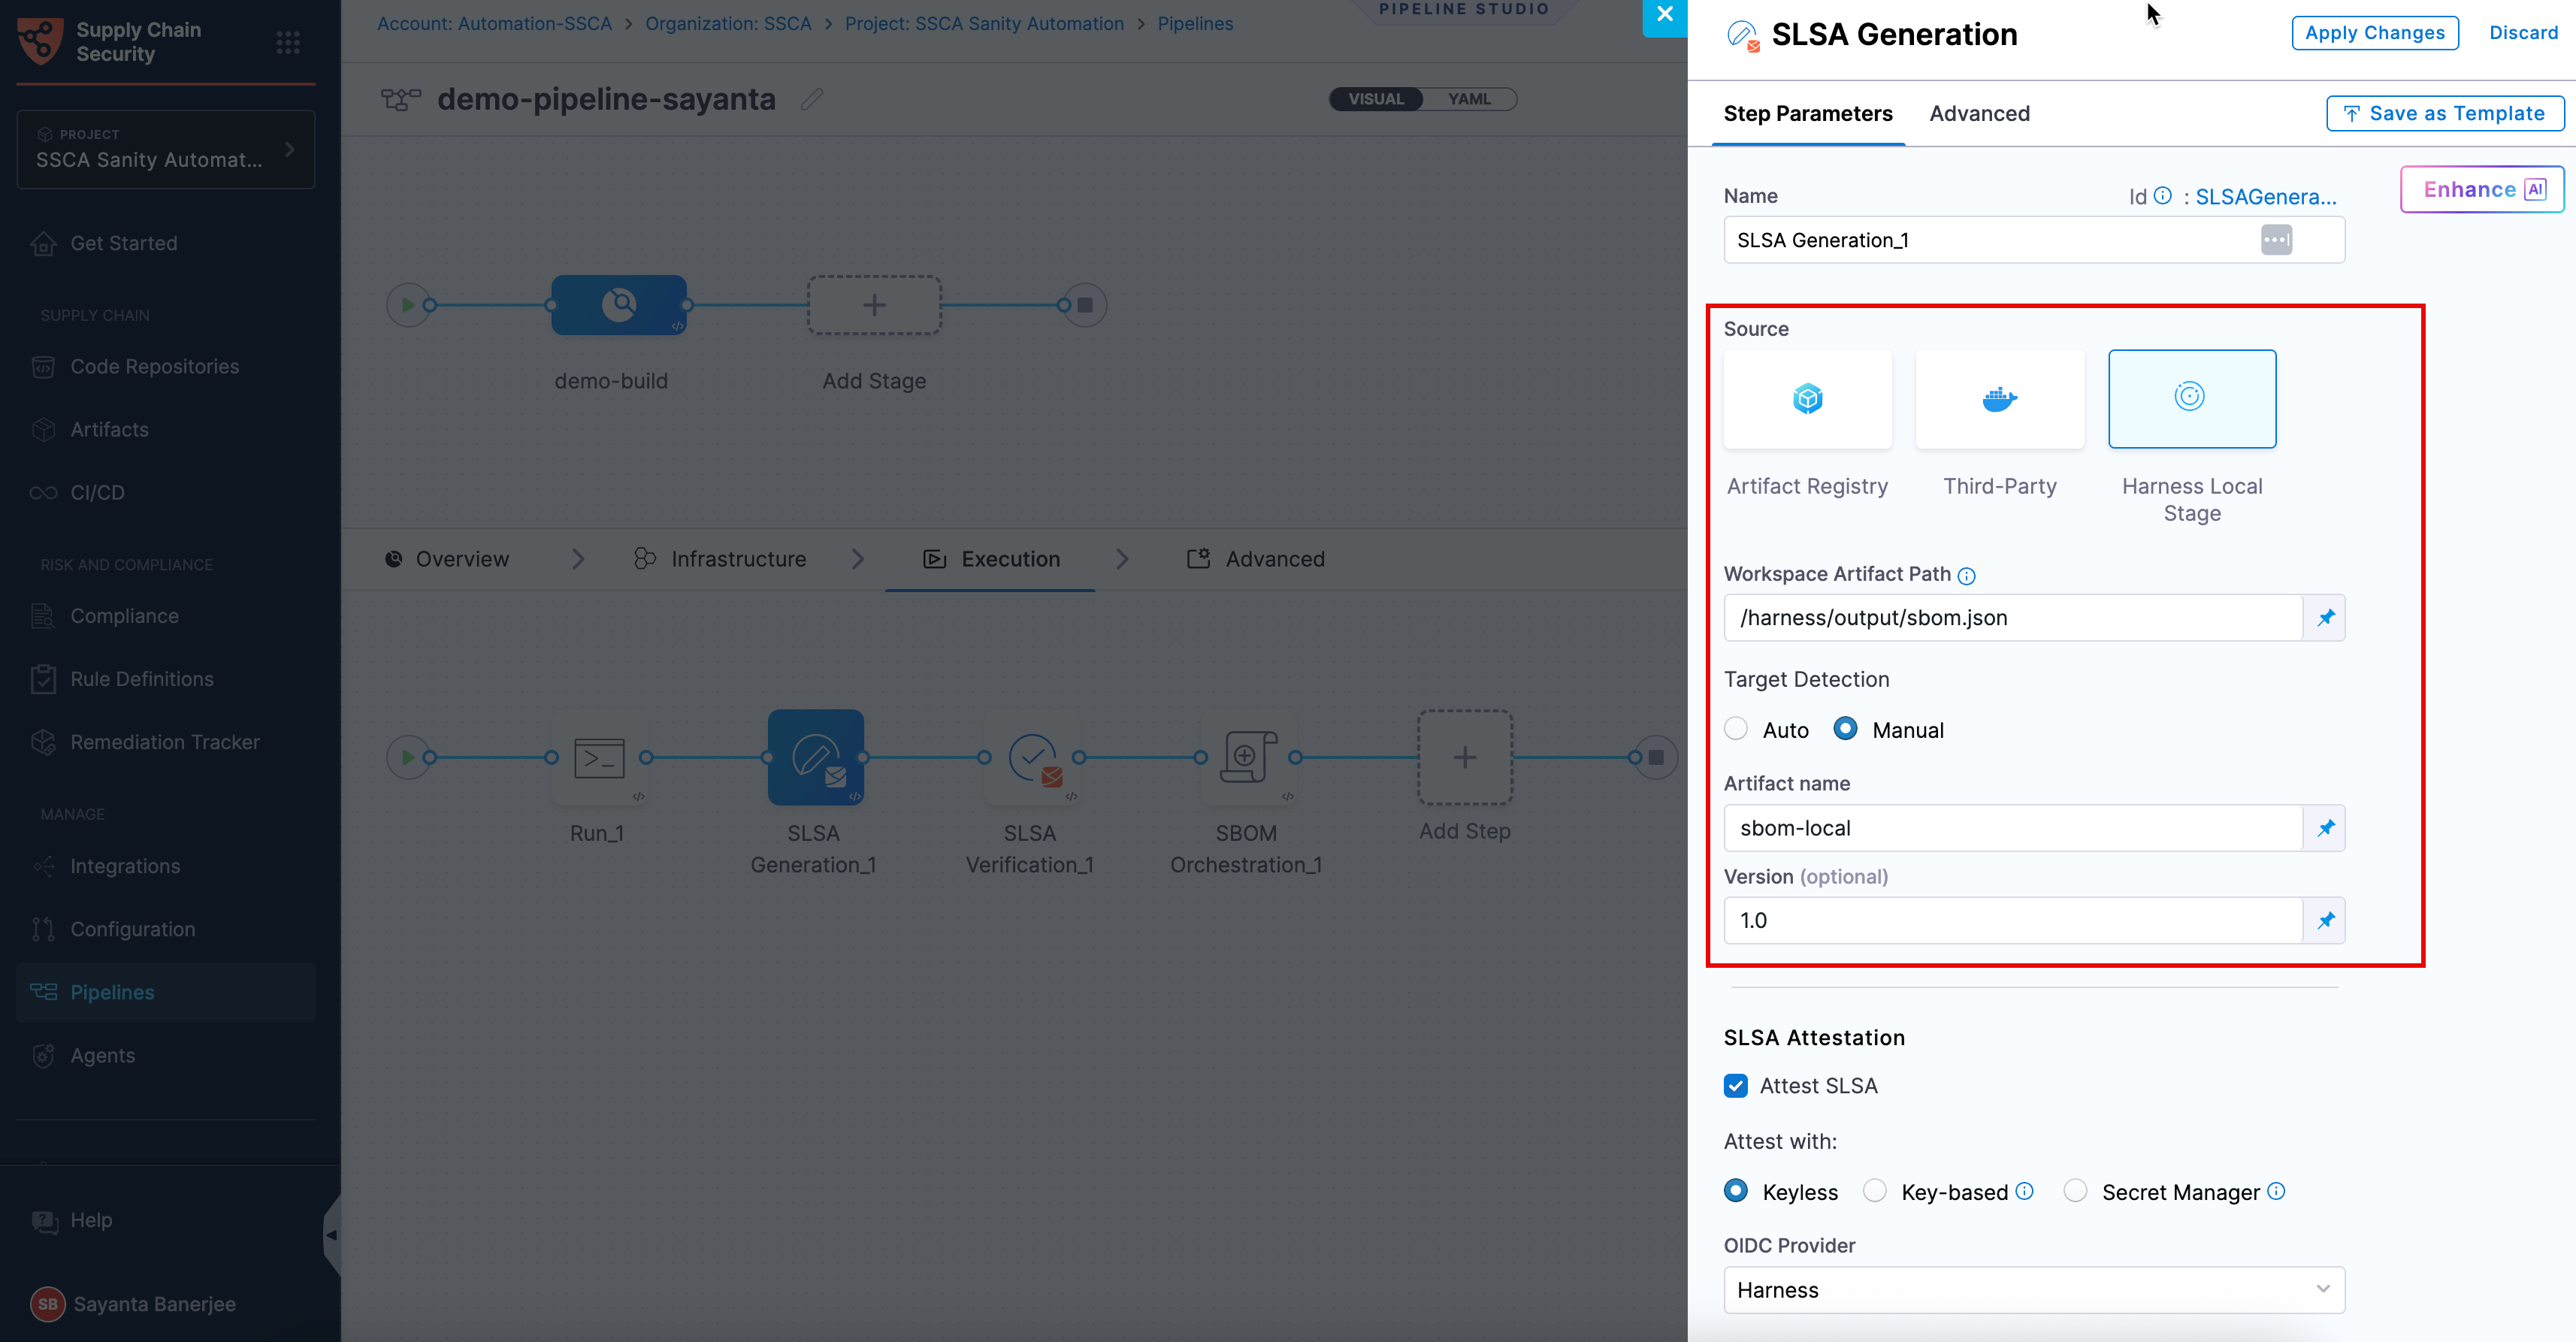Choose the Third-Party Docker source icon
Image resolution: width=2576 pixels, height=1342 pixels.
(x=1999, y=398)
